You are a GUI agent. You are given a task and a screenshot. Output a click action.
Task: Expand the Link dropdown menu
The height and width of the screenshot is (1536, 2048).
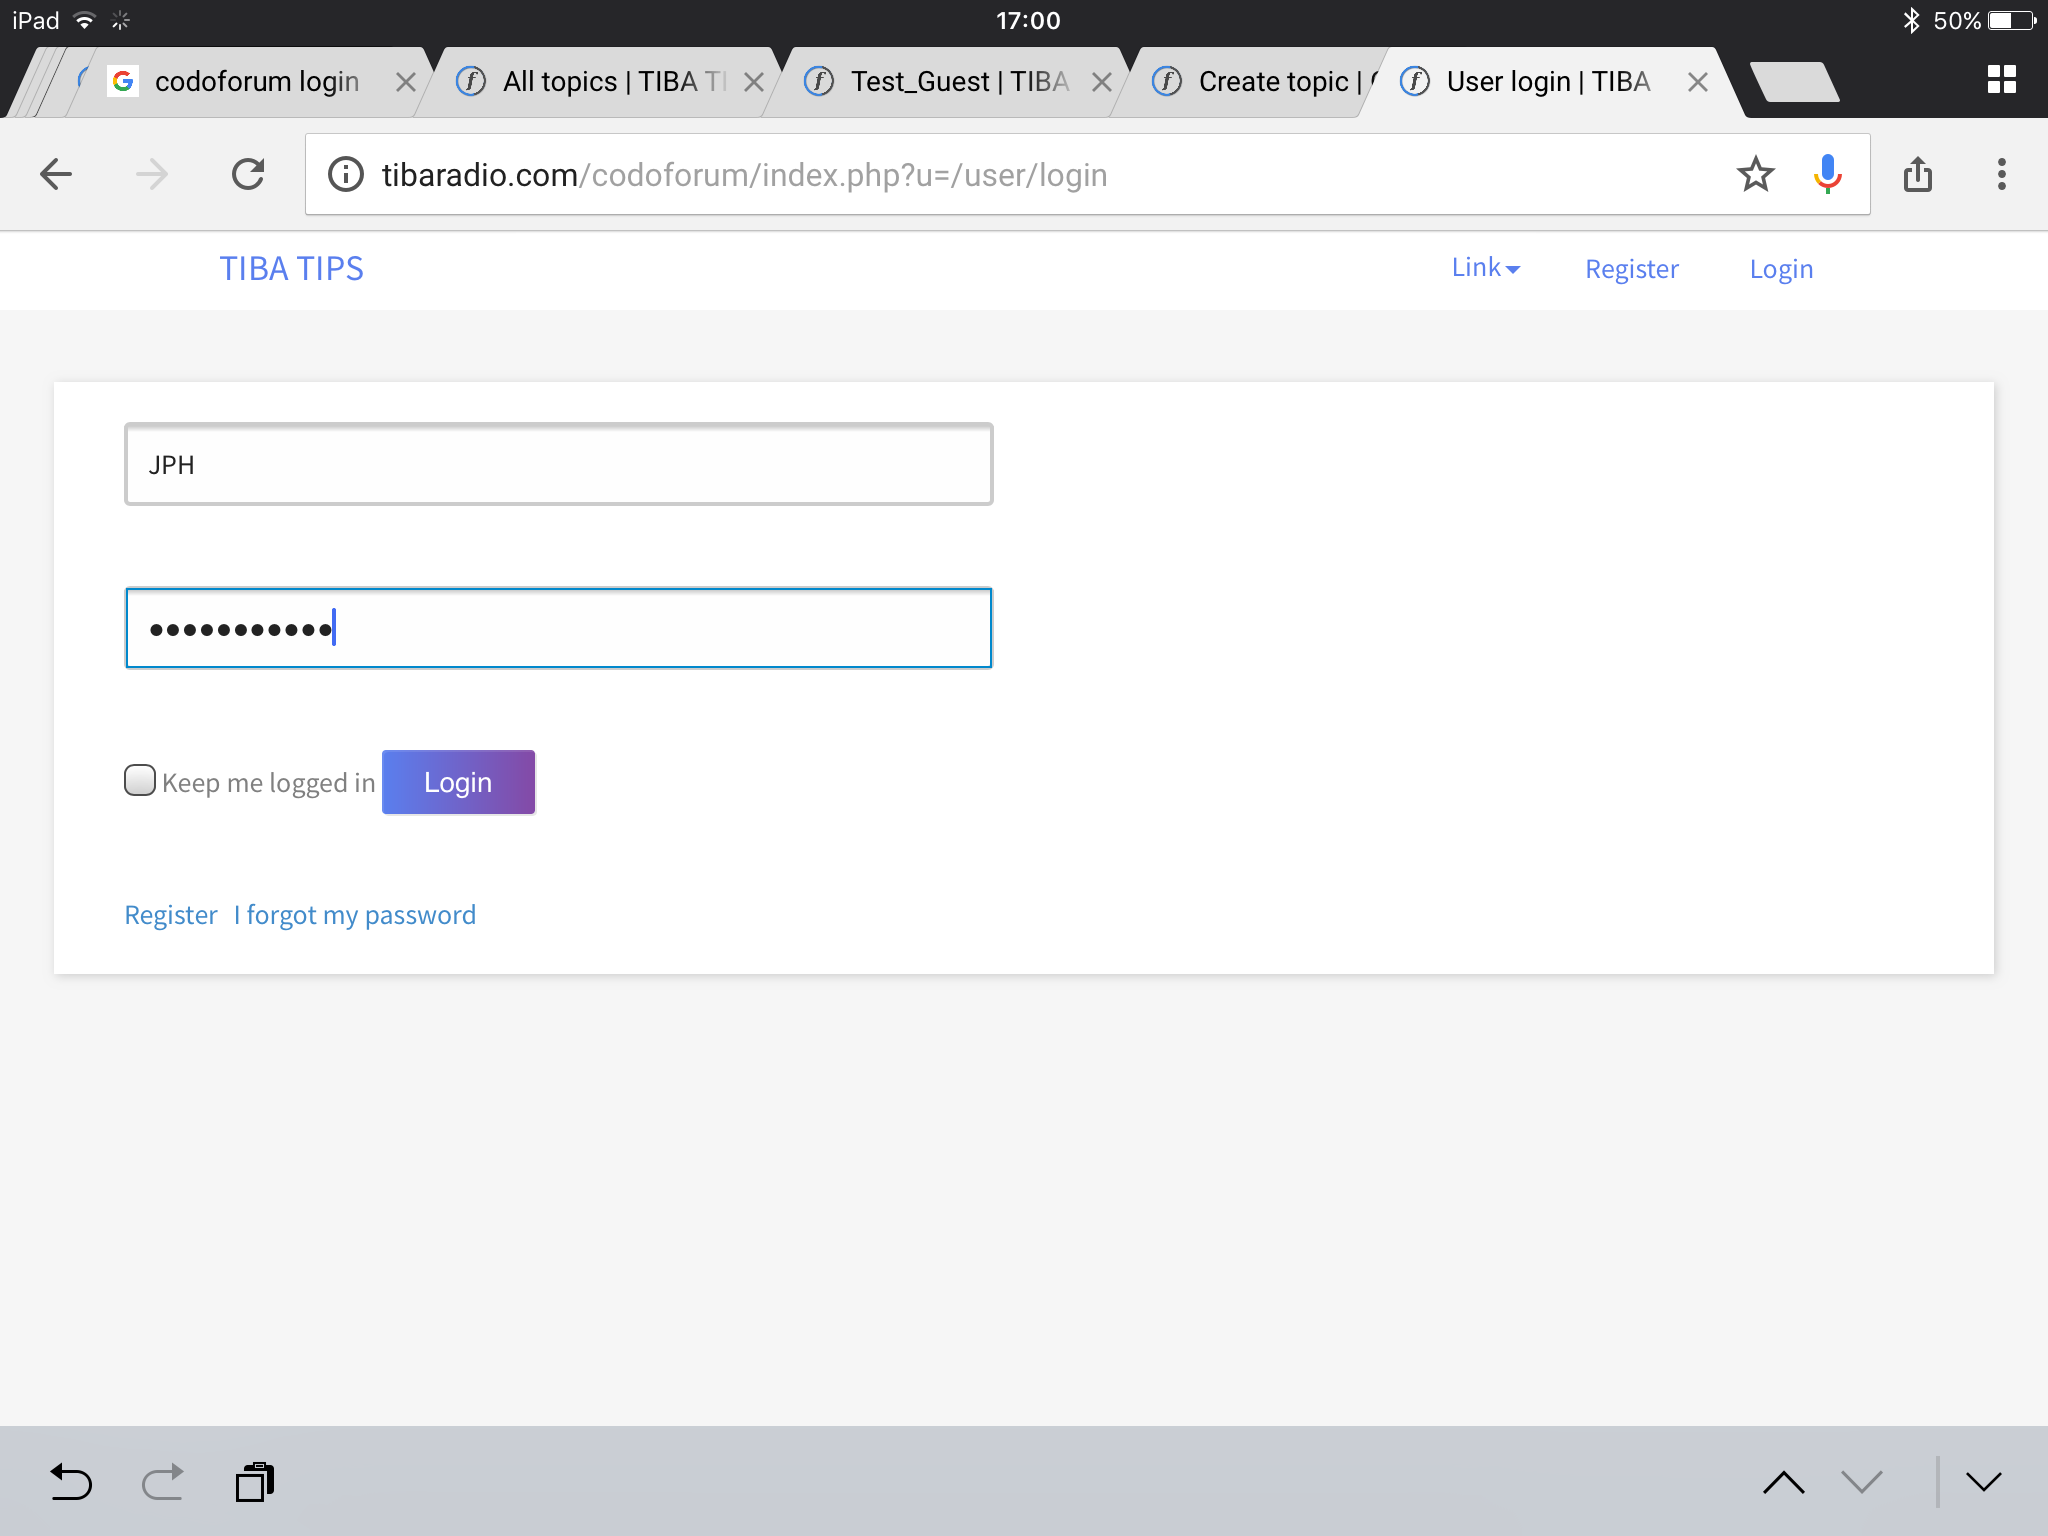coord(1485,267)
